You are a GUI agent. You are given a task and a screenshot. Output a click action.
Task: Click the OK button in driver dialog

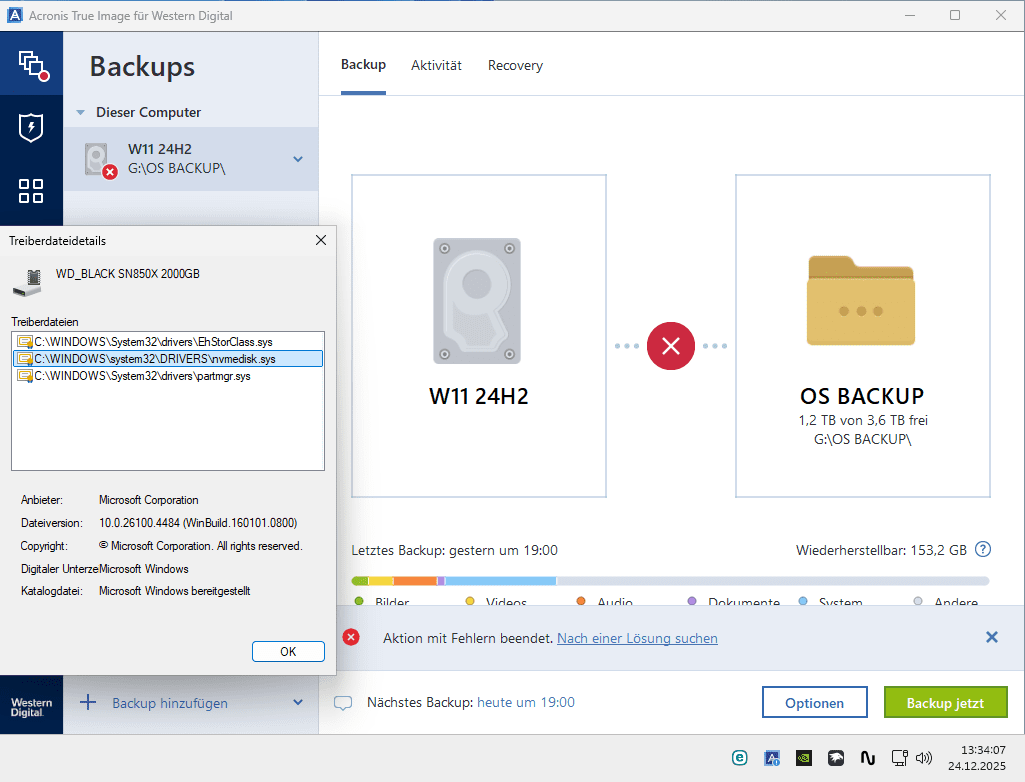point(288,651)
